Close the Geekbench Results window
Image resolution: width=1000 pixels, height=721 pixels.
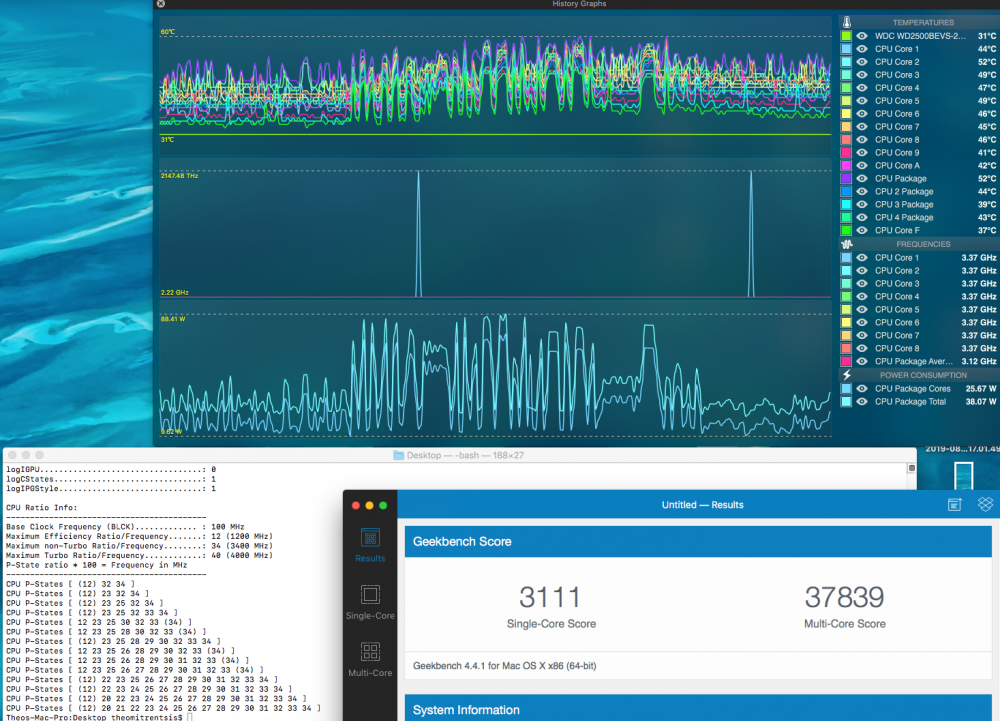click(x=356, y=506)
